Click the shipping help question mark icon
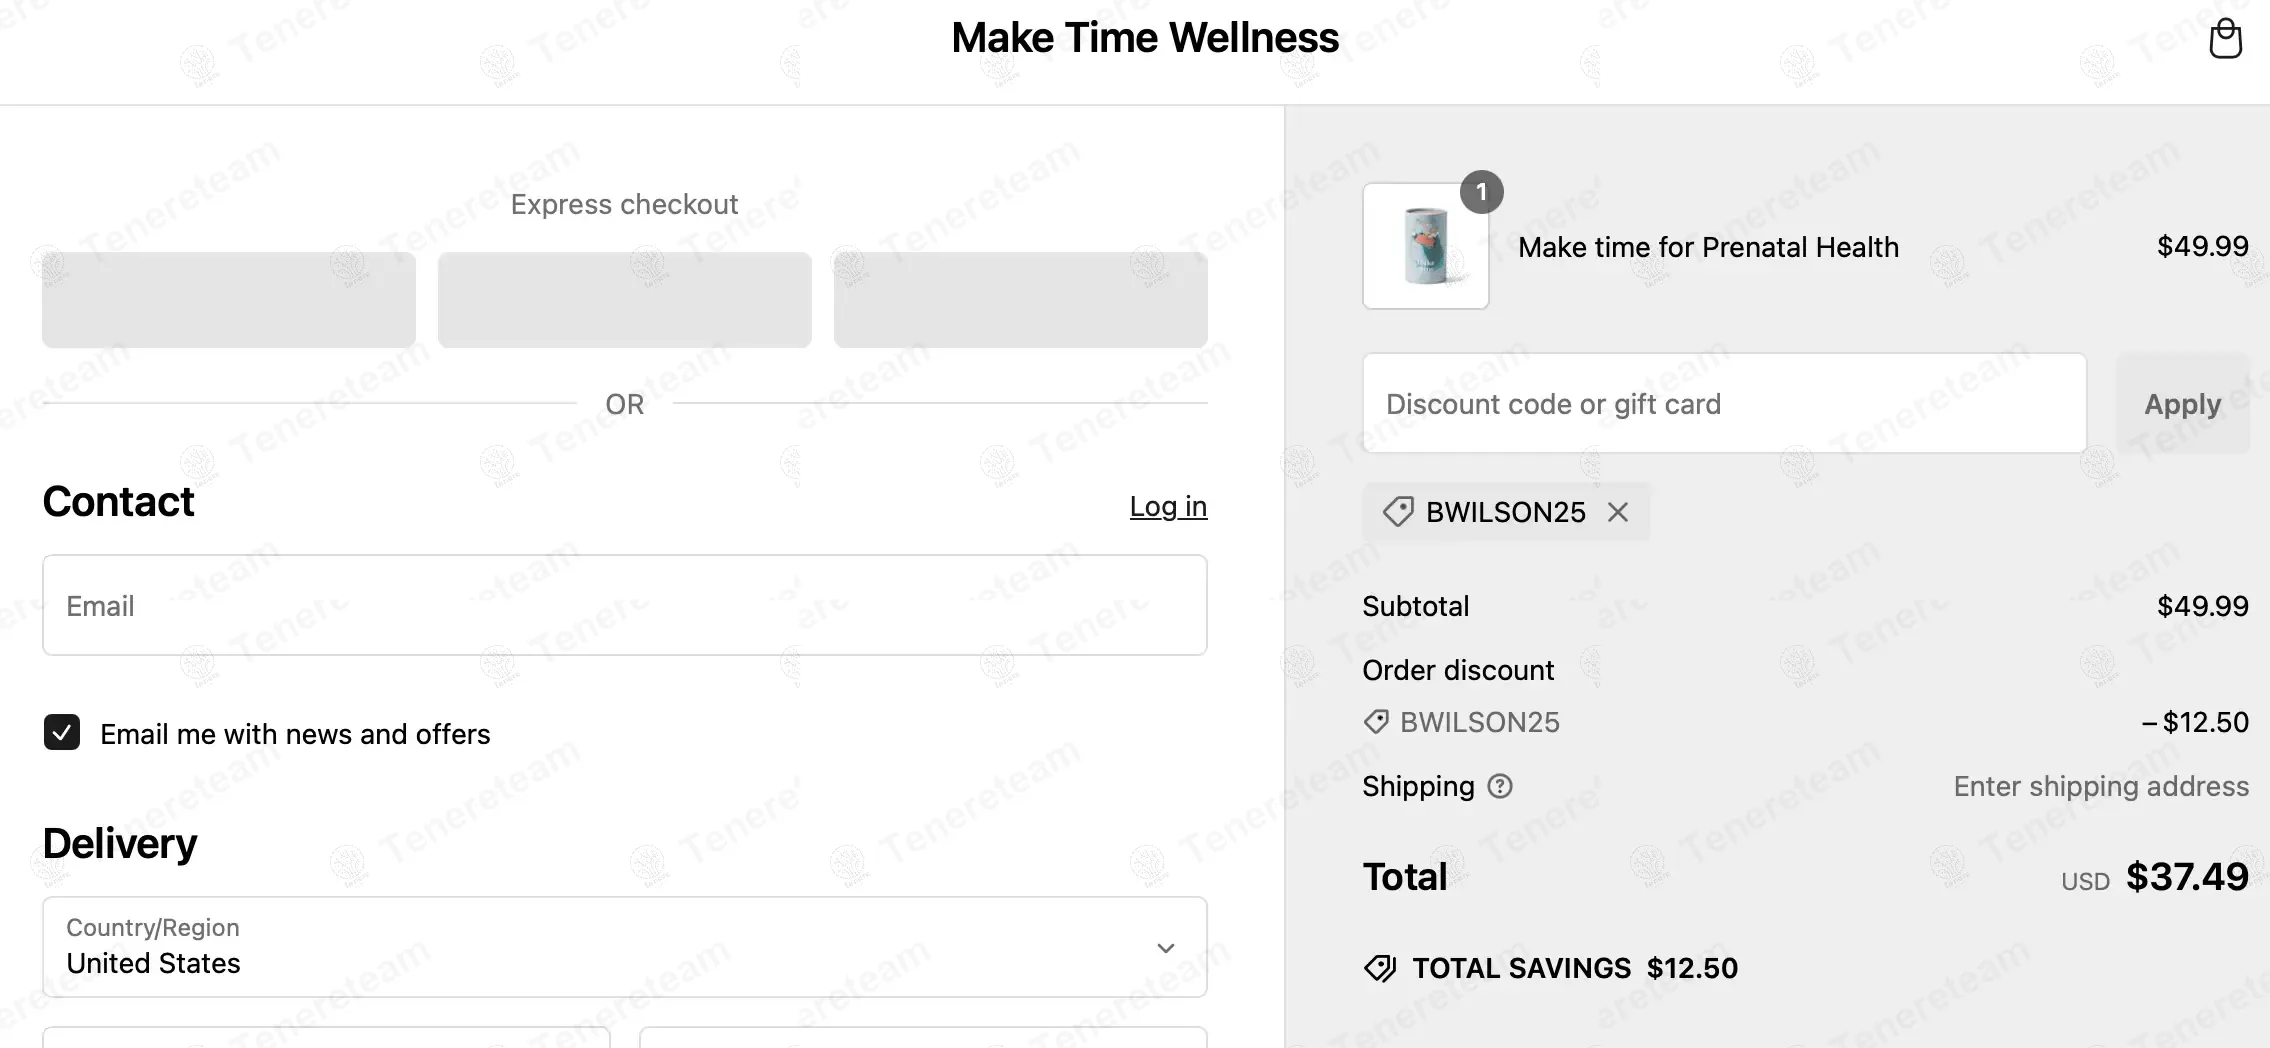The width and height of the screenshot is (2270, 1048). [x=1500, y=786]
